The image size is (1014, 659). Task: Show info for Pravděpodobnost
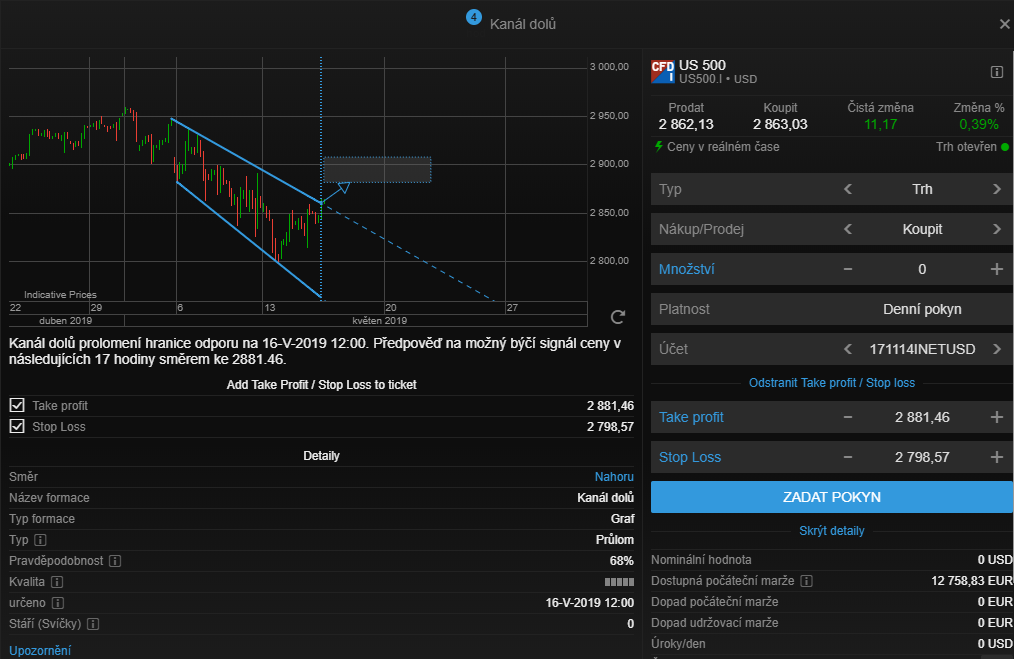(x=115, y=561)
